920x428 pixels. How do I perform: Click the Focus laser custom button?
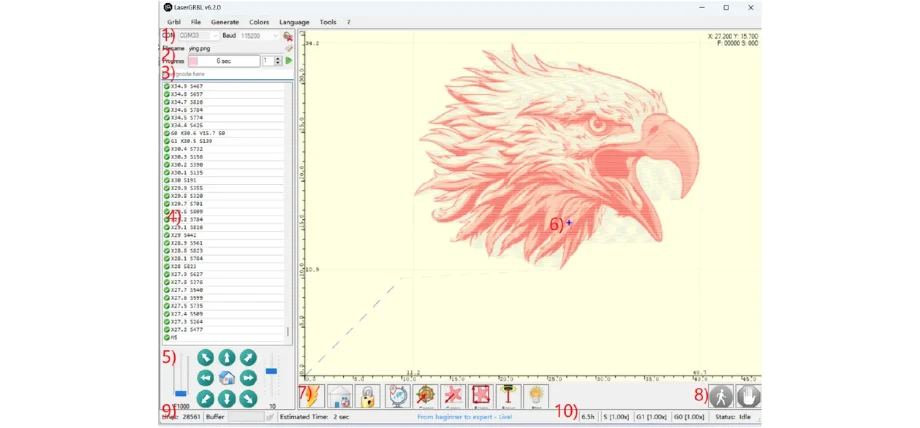tap(508, 396)
